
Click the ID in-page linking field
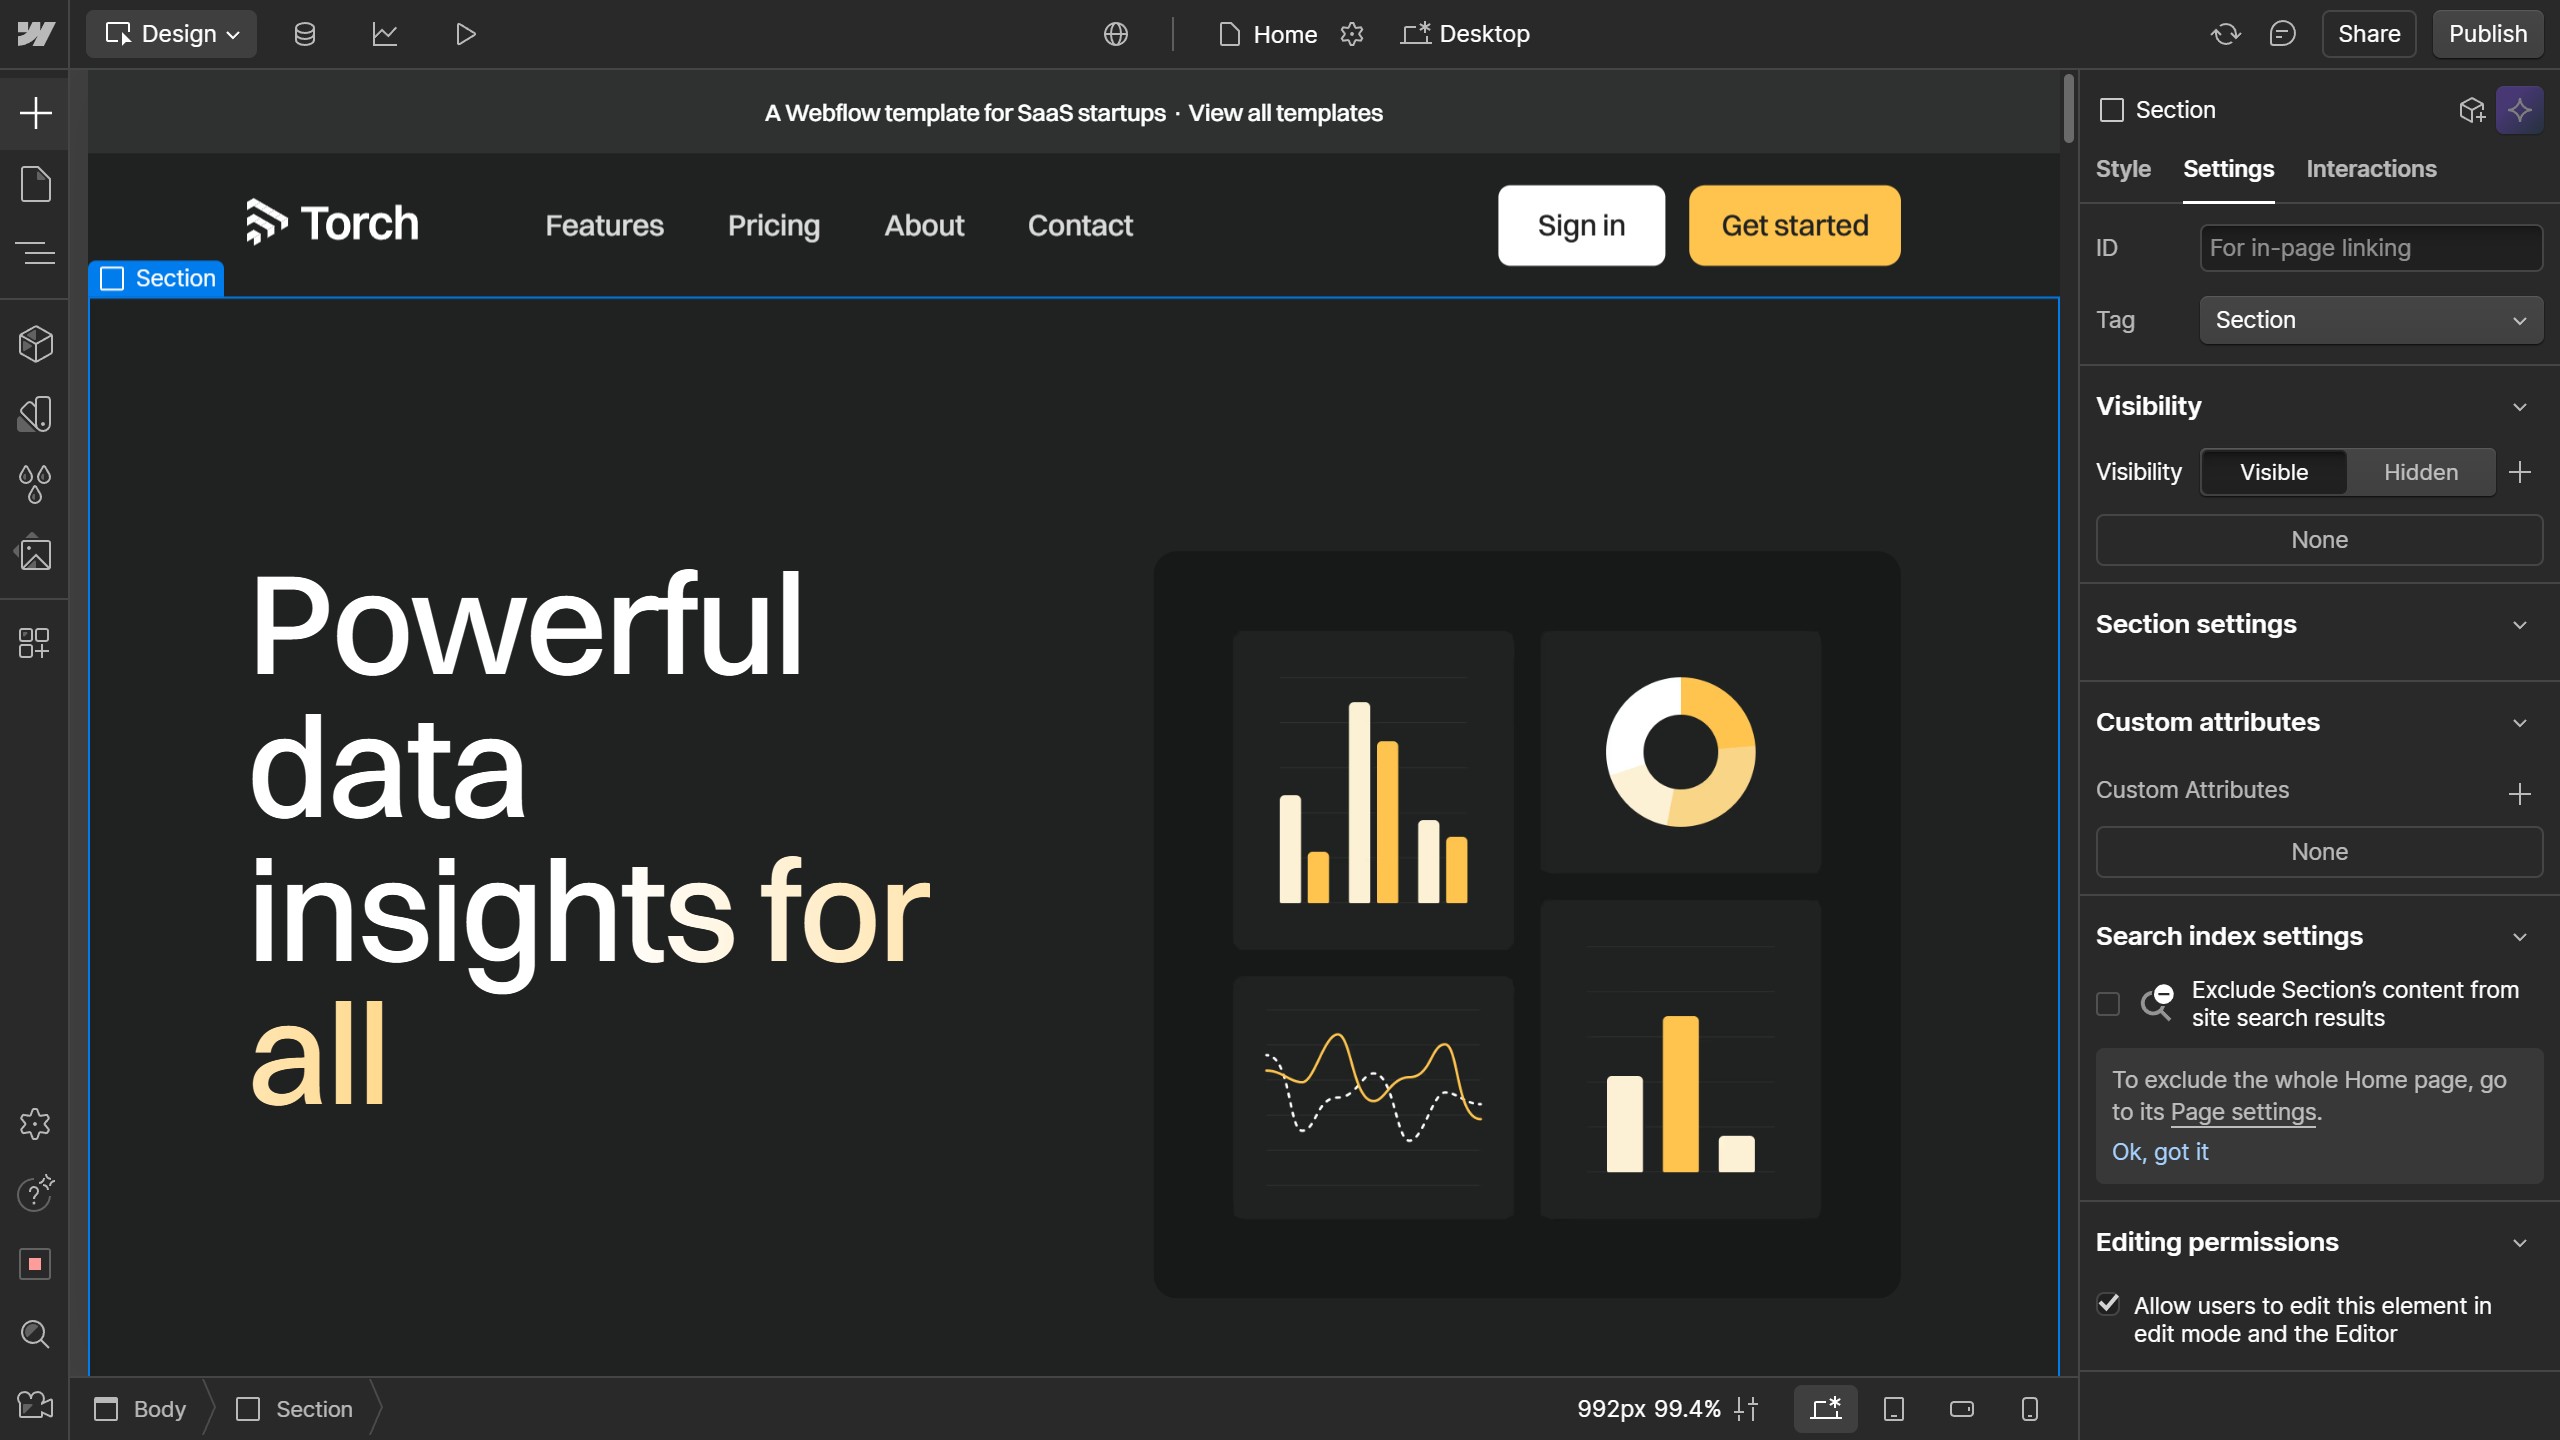tap(2371, 248)
